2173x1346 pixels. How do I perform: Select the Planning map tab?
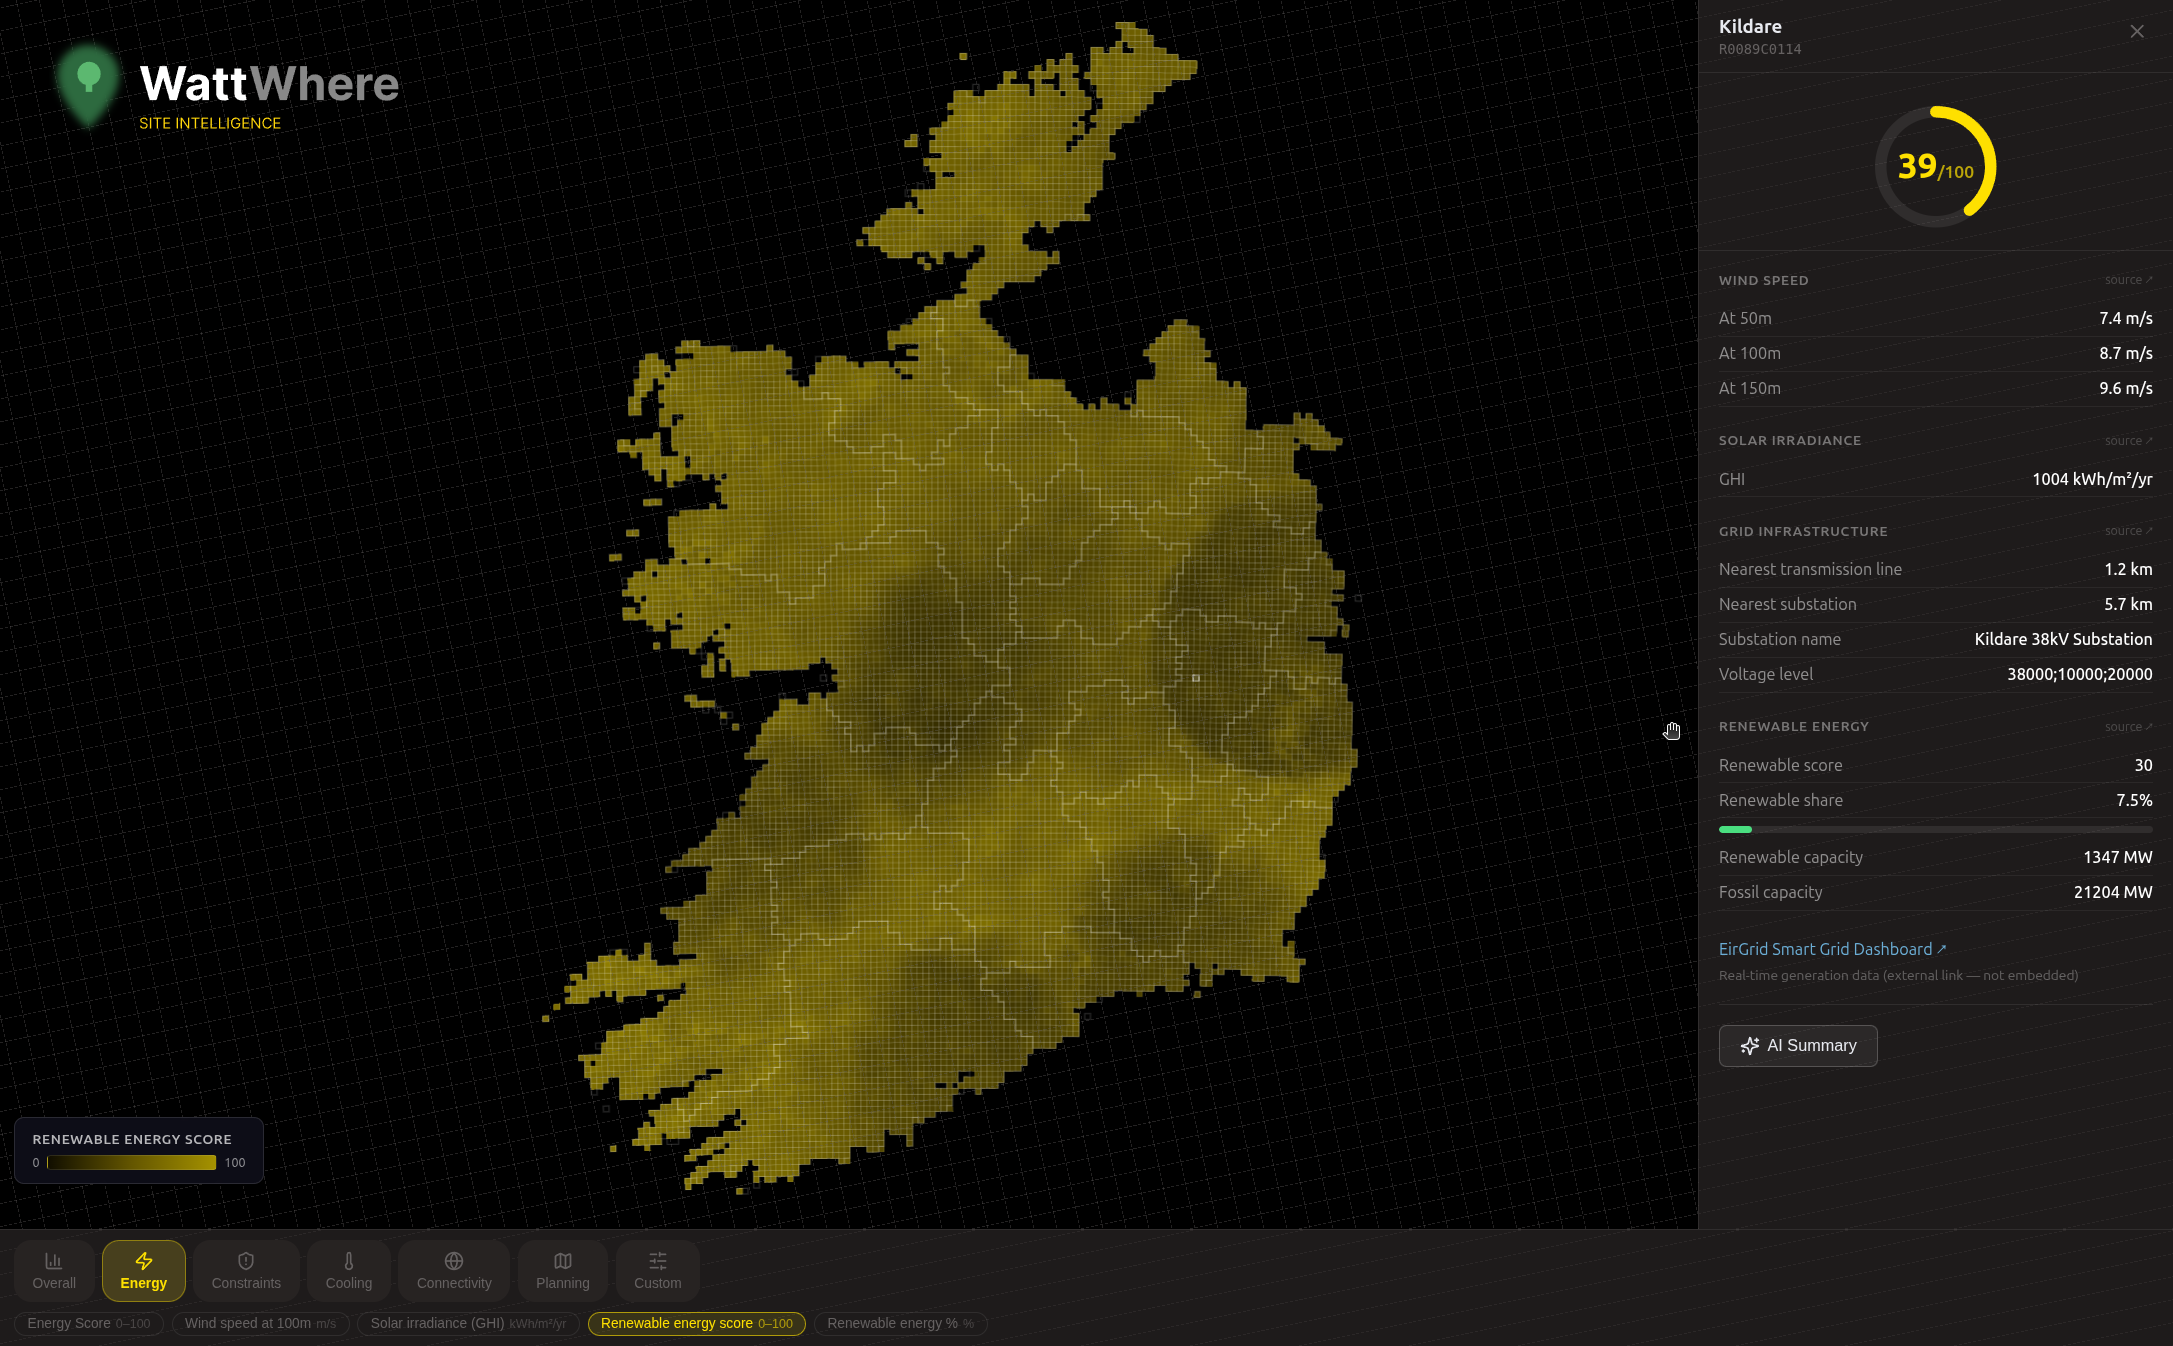(x=563, y=1270)
